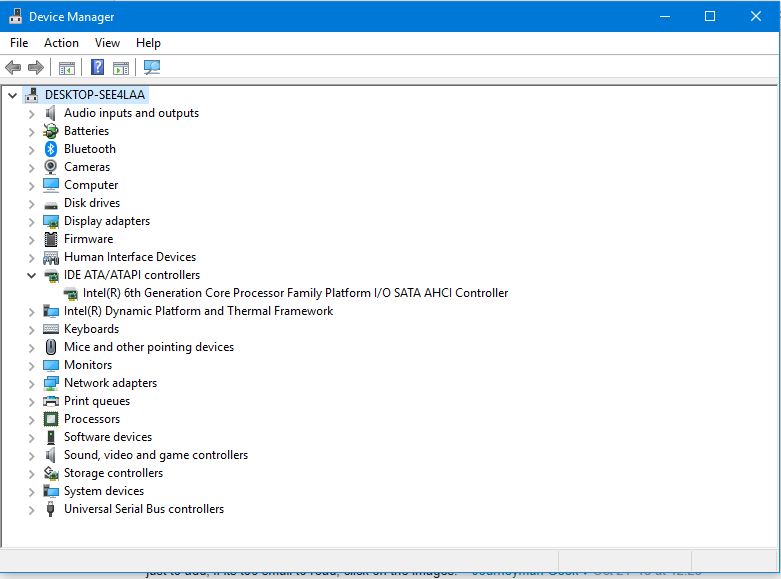Image resolution: width=781 pixels, height=579 pixels.
Task: Click the Processors chip icon
Action: click(x=51, y=419)
